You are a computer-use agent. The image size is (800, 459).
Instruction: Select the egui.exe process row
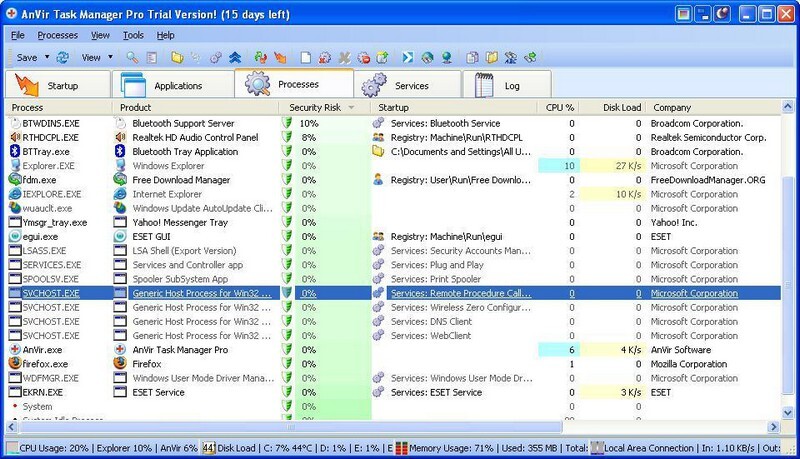tap(393, 237)
